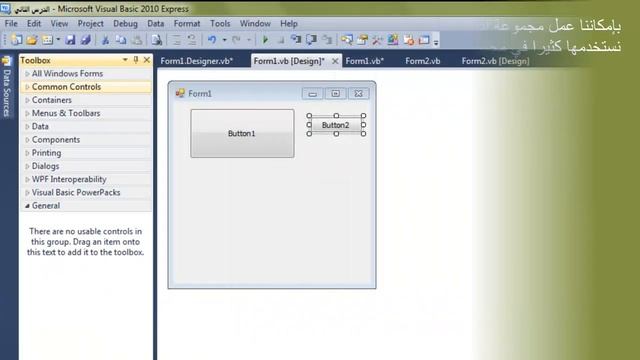Open the Debug menu
The height and width of the screenshot is (360, 640).
click(125, 24)
